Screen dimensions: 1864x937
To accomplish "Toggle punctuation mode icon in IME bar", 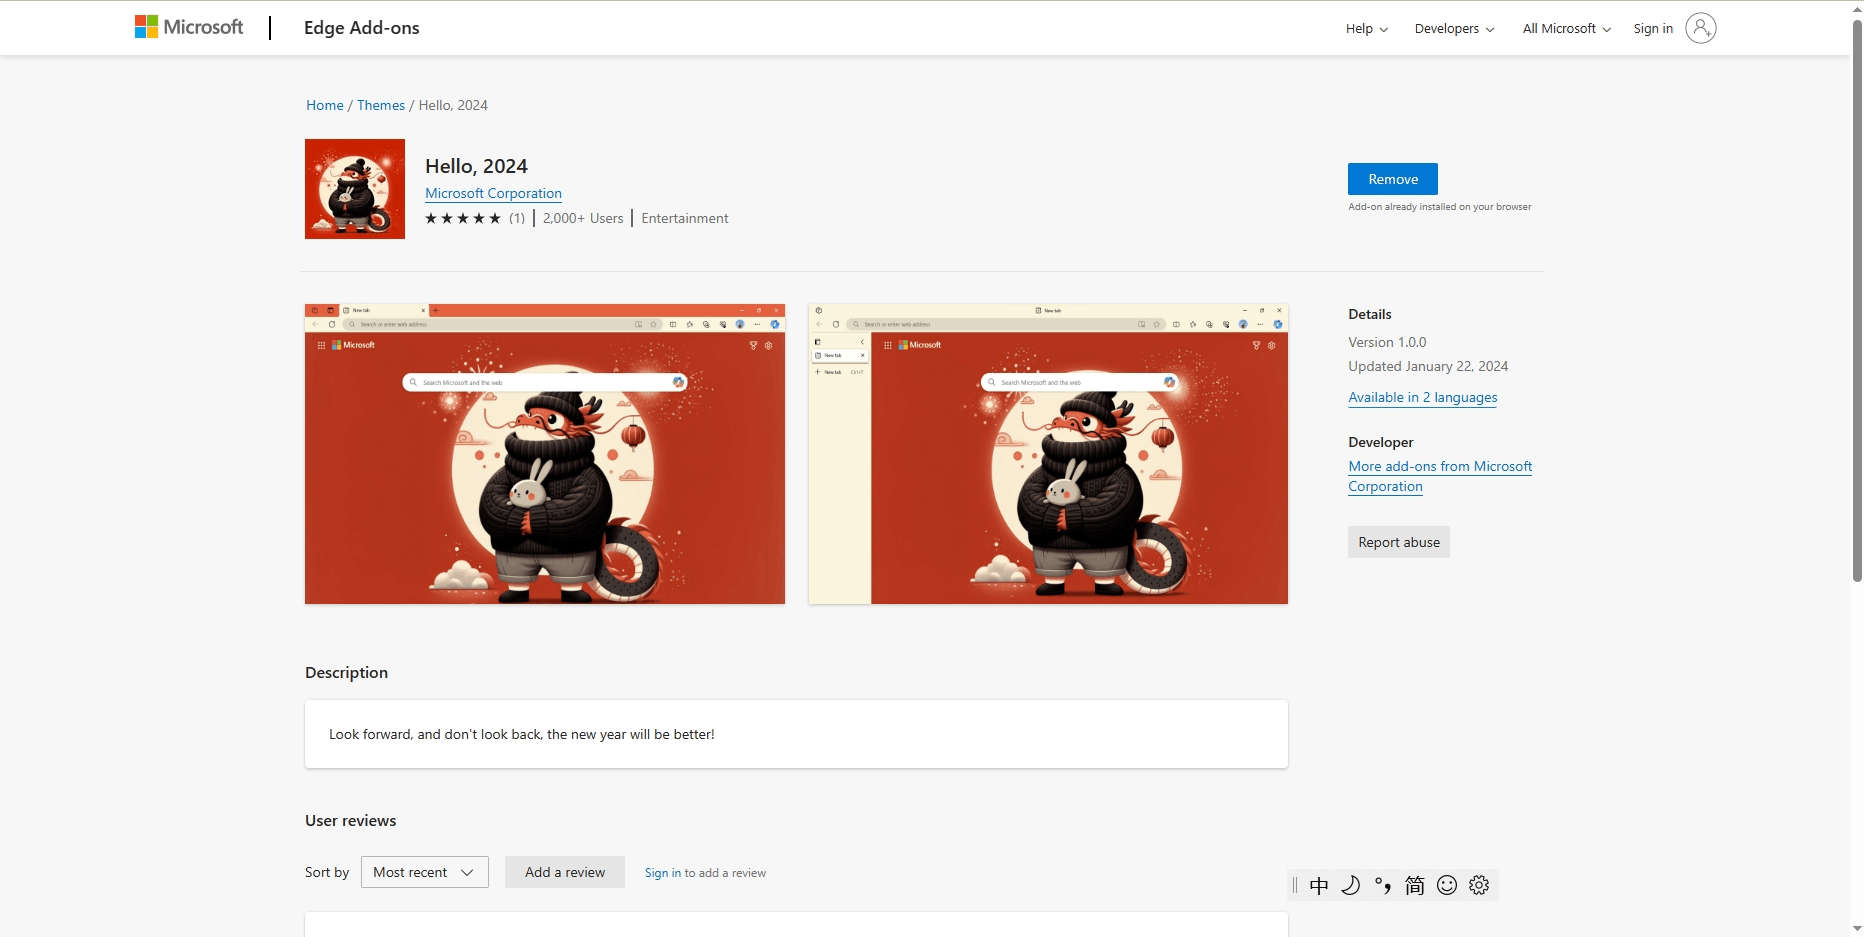I will (1383, 885).
